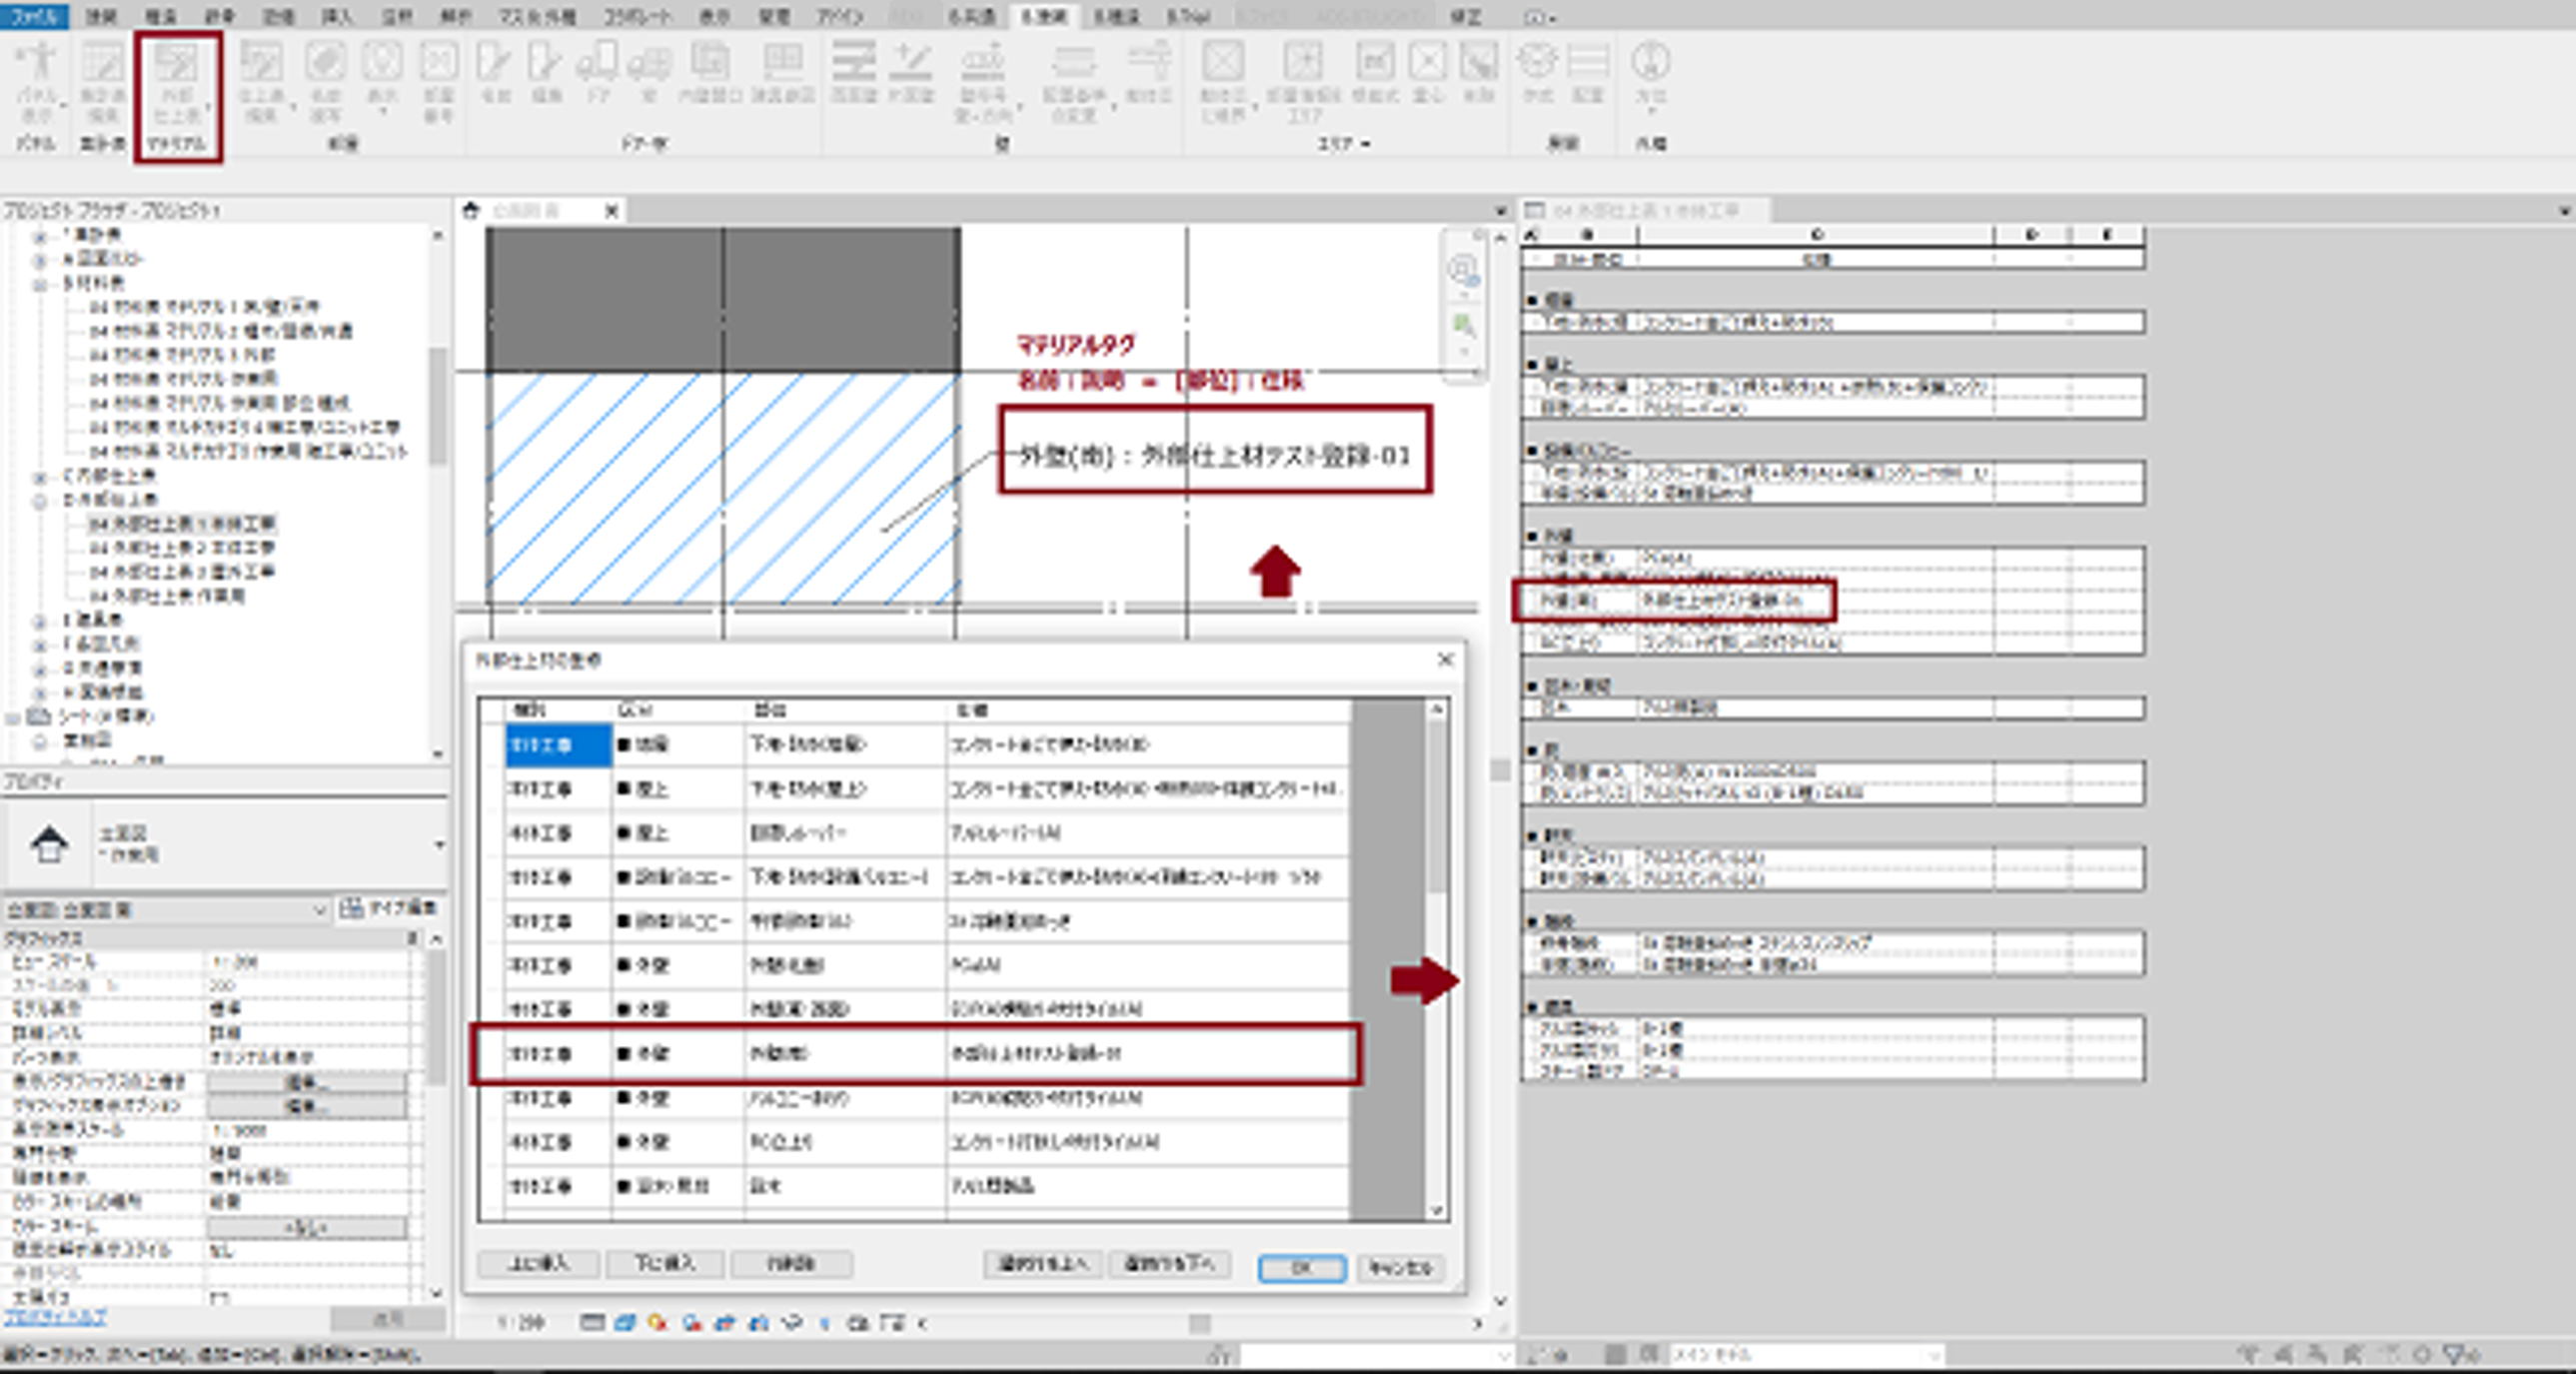Open the 挿入 ribbon tab
Screen dimensions: 2576x1374
(336, 15)
